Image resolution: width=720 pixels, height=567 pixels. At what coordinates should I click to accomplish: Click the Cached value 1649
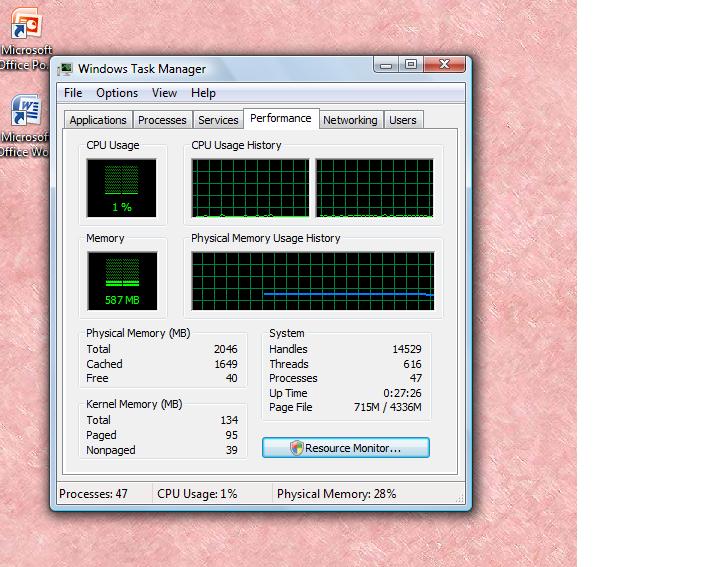(226, 364)
